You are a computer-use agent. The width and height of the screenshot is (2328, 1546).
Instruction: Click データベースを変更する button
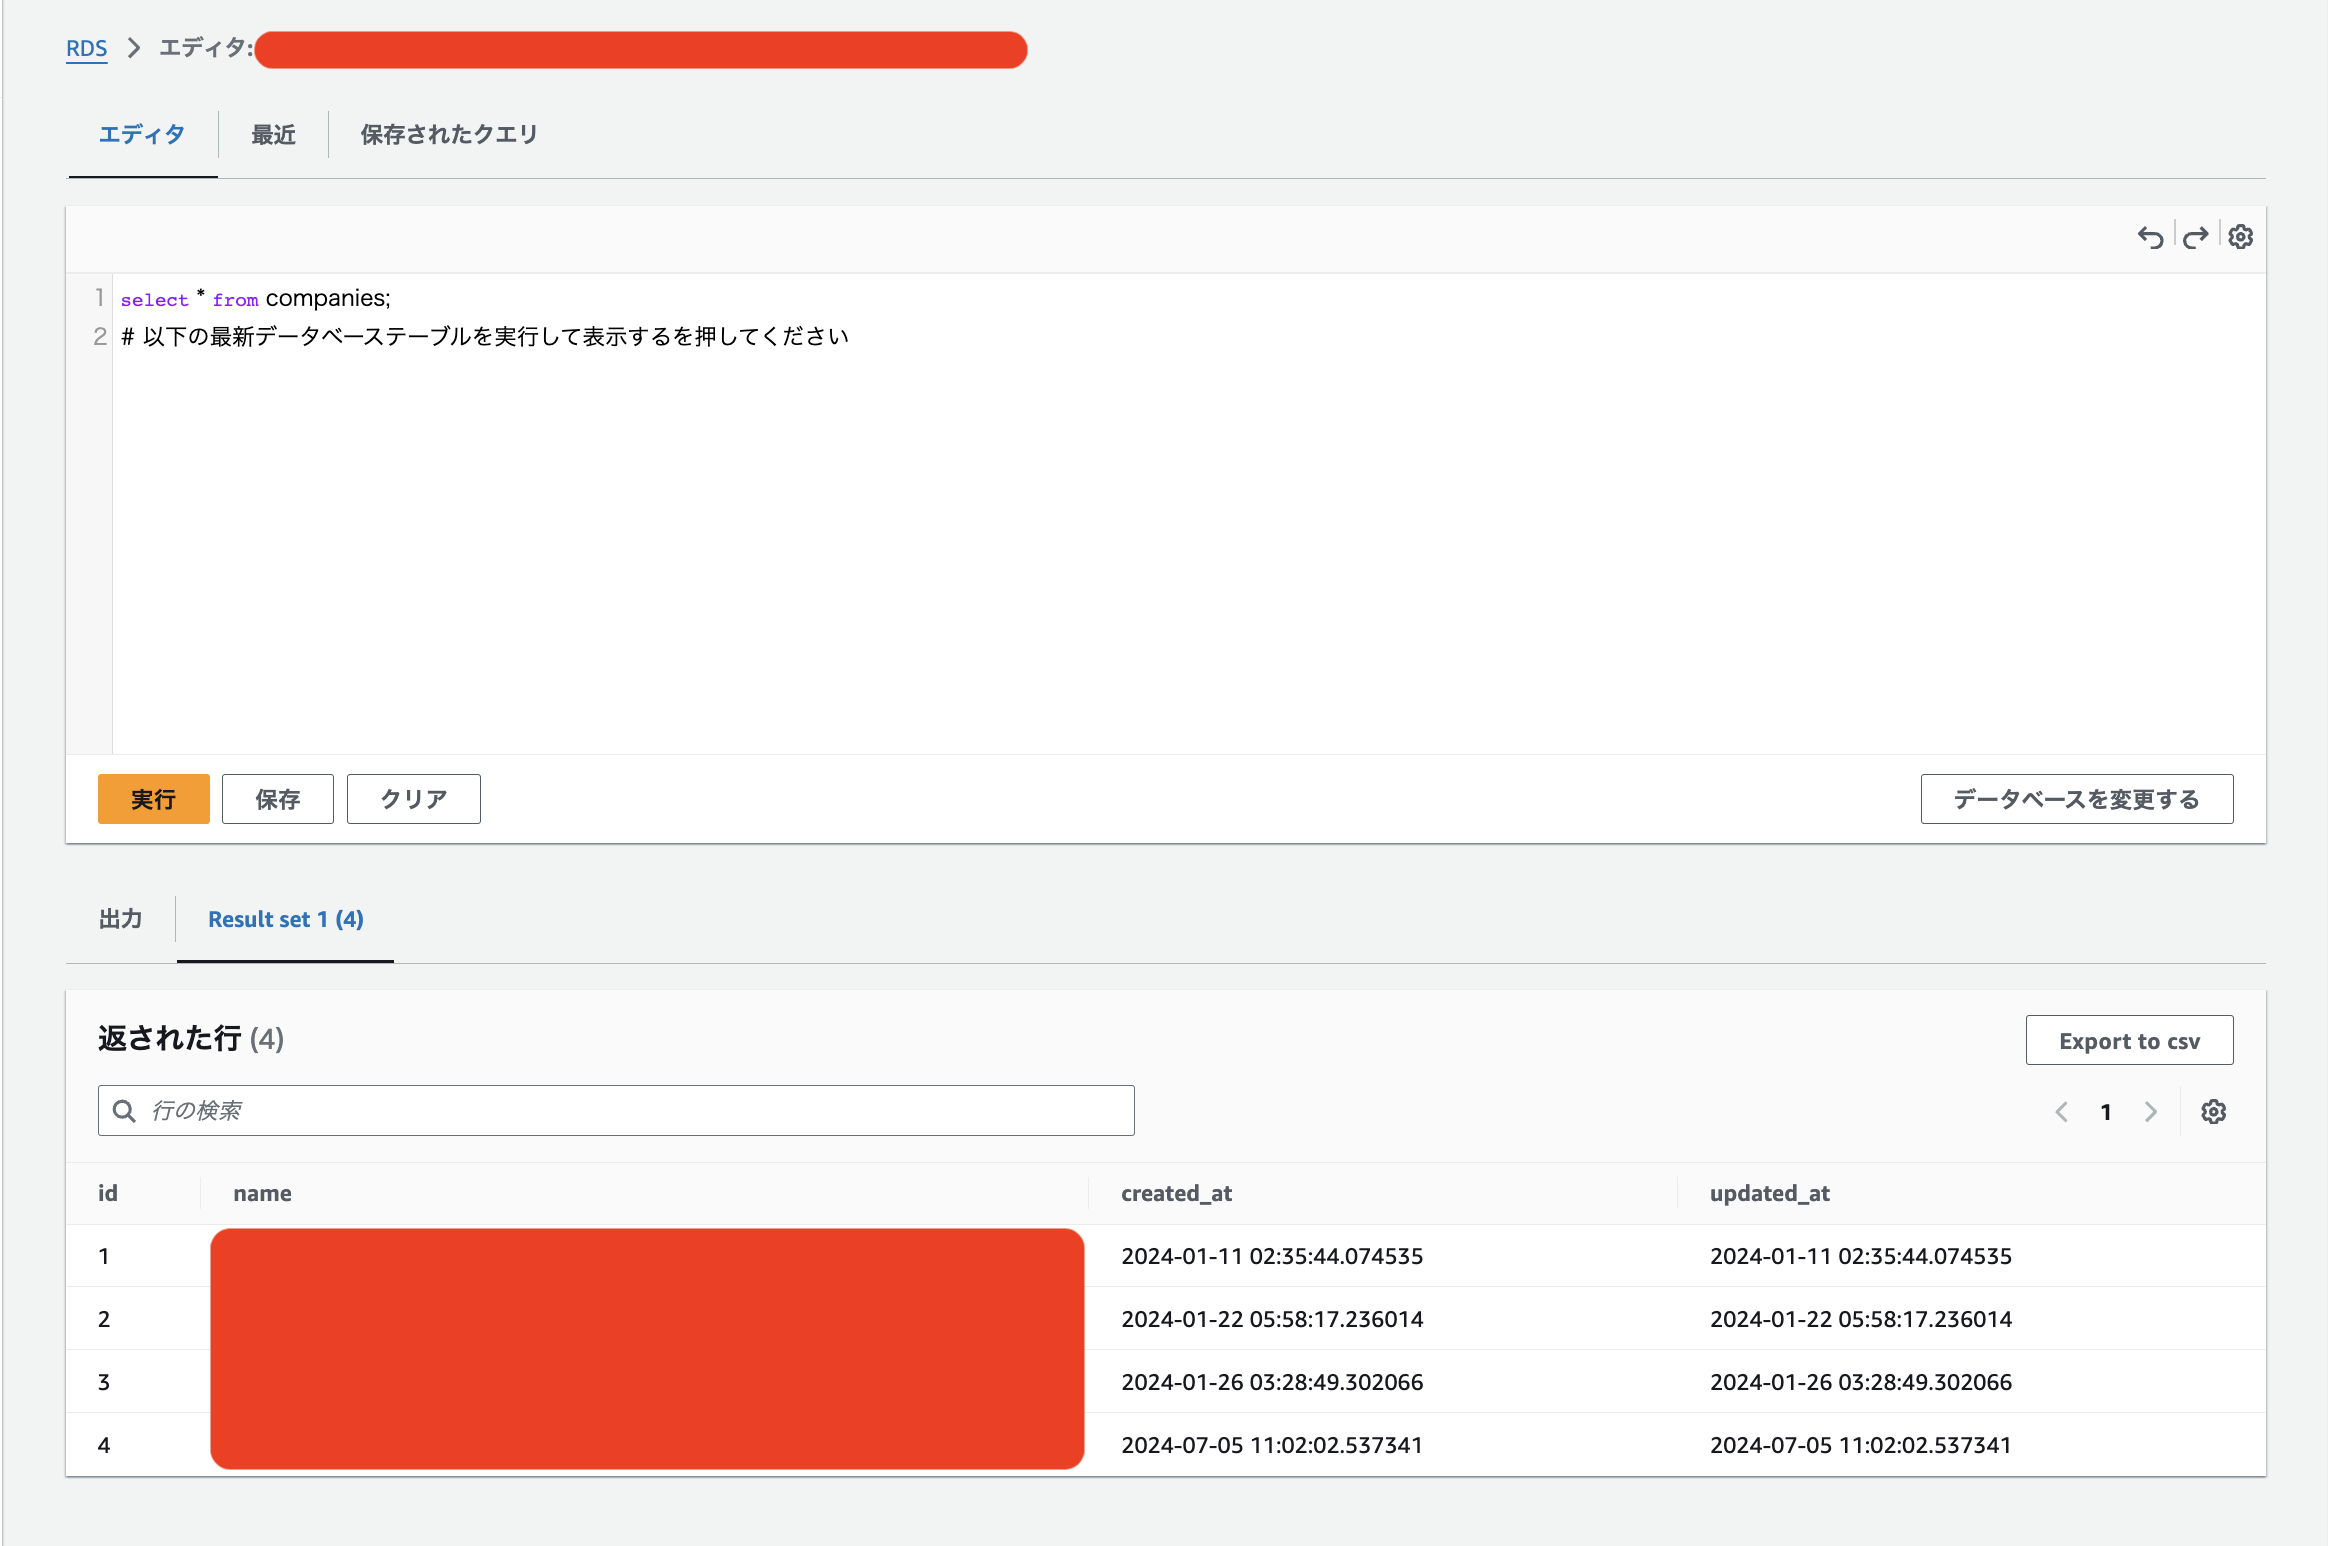pyautogui.click(x=2076, y=799)
